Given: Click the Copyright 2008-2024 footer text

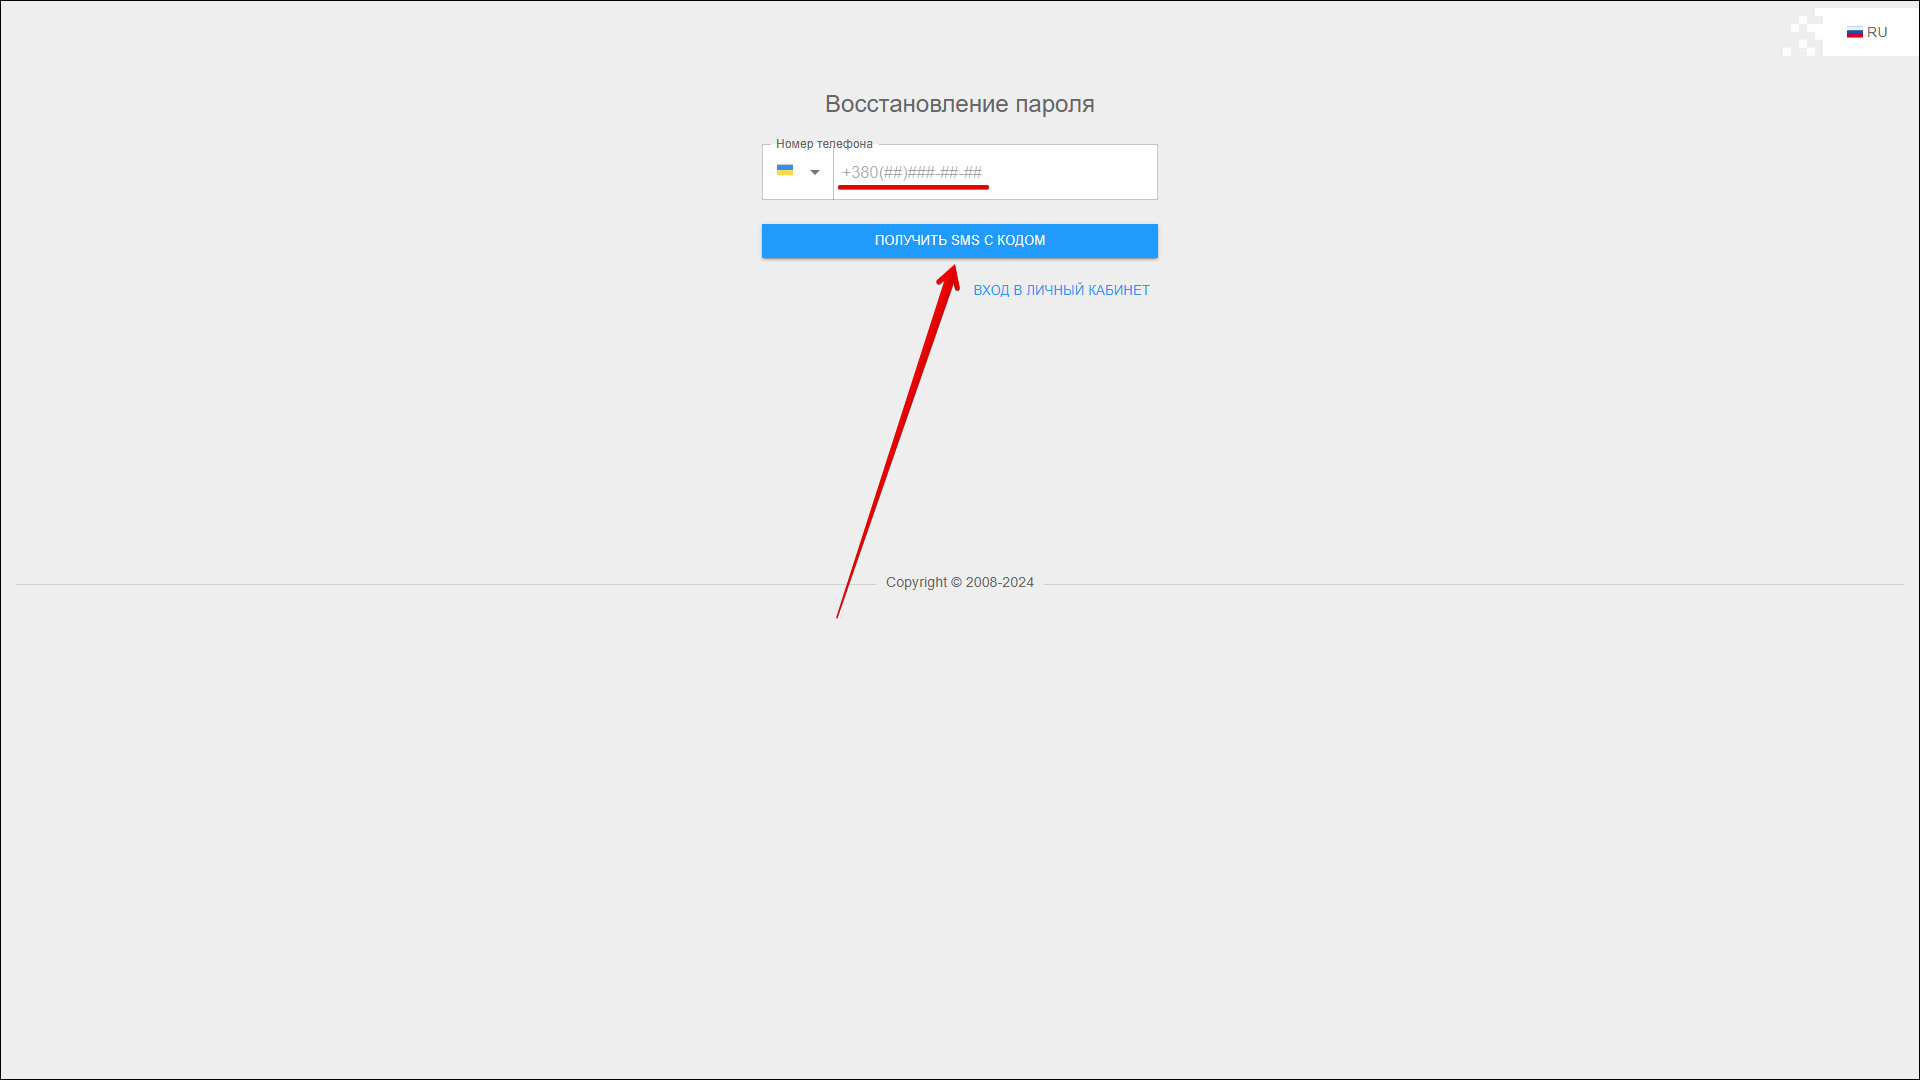Looking at the screenshot, I should click(x=959, y=582).
